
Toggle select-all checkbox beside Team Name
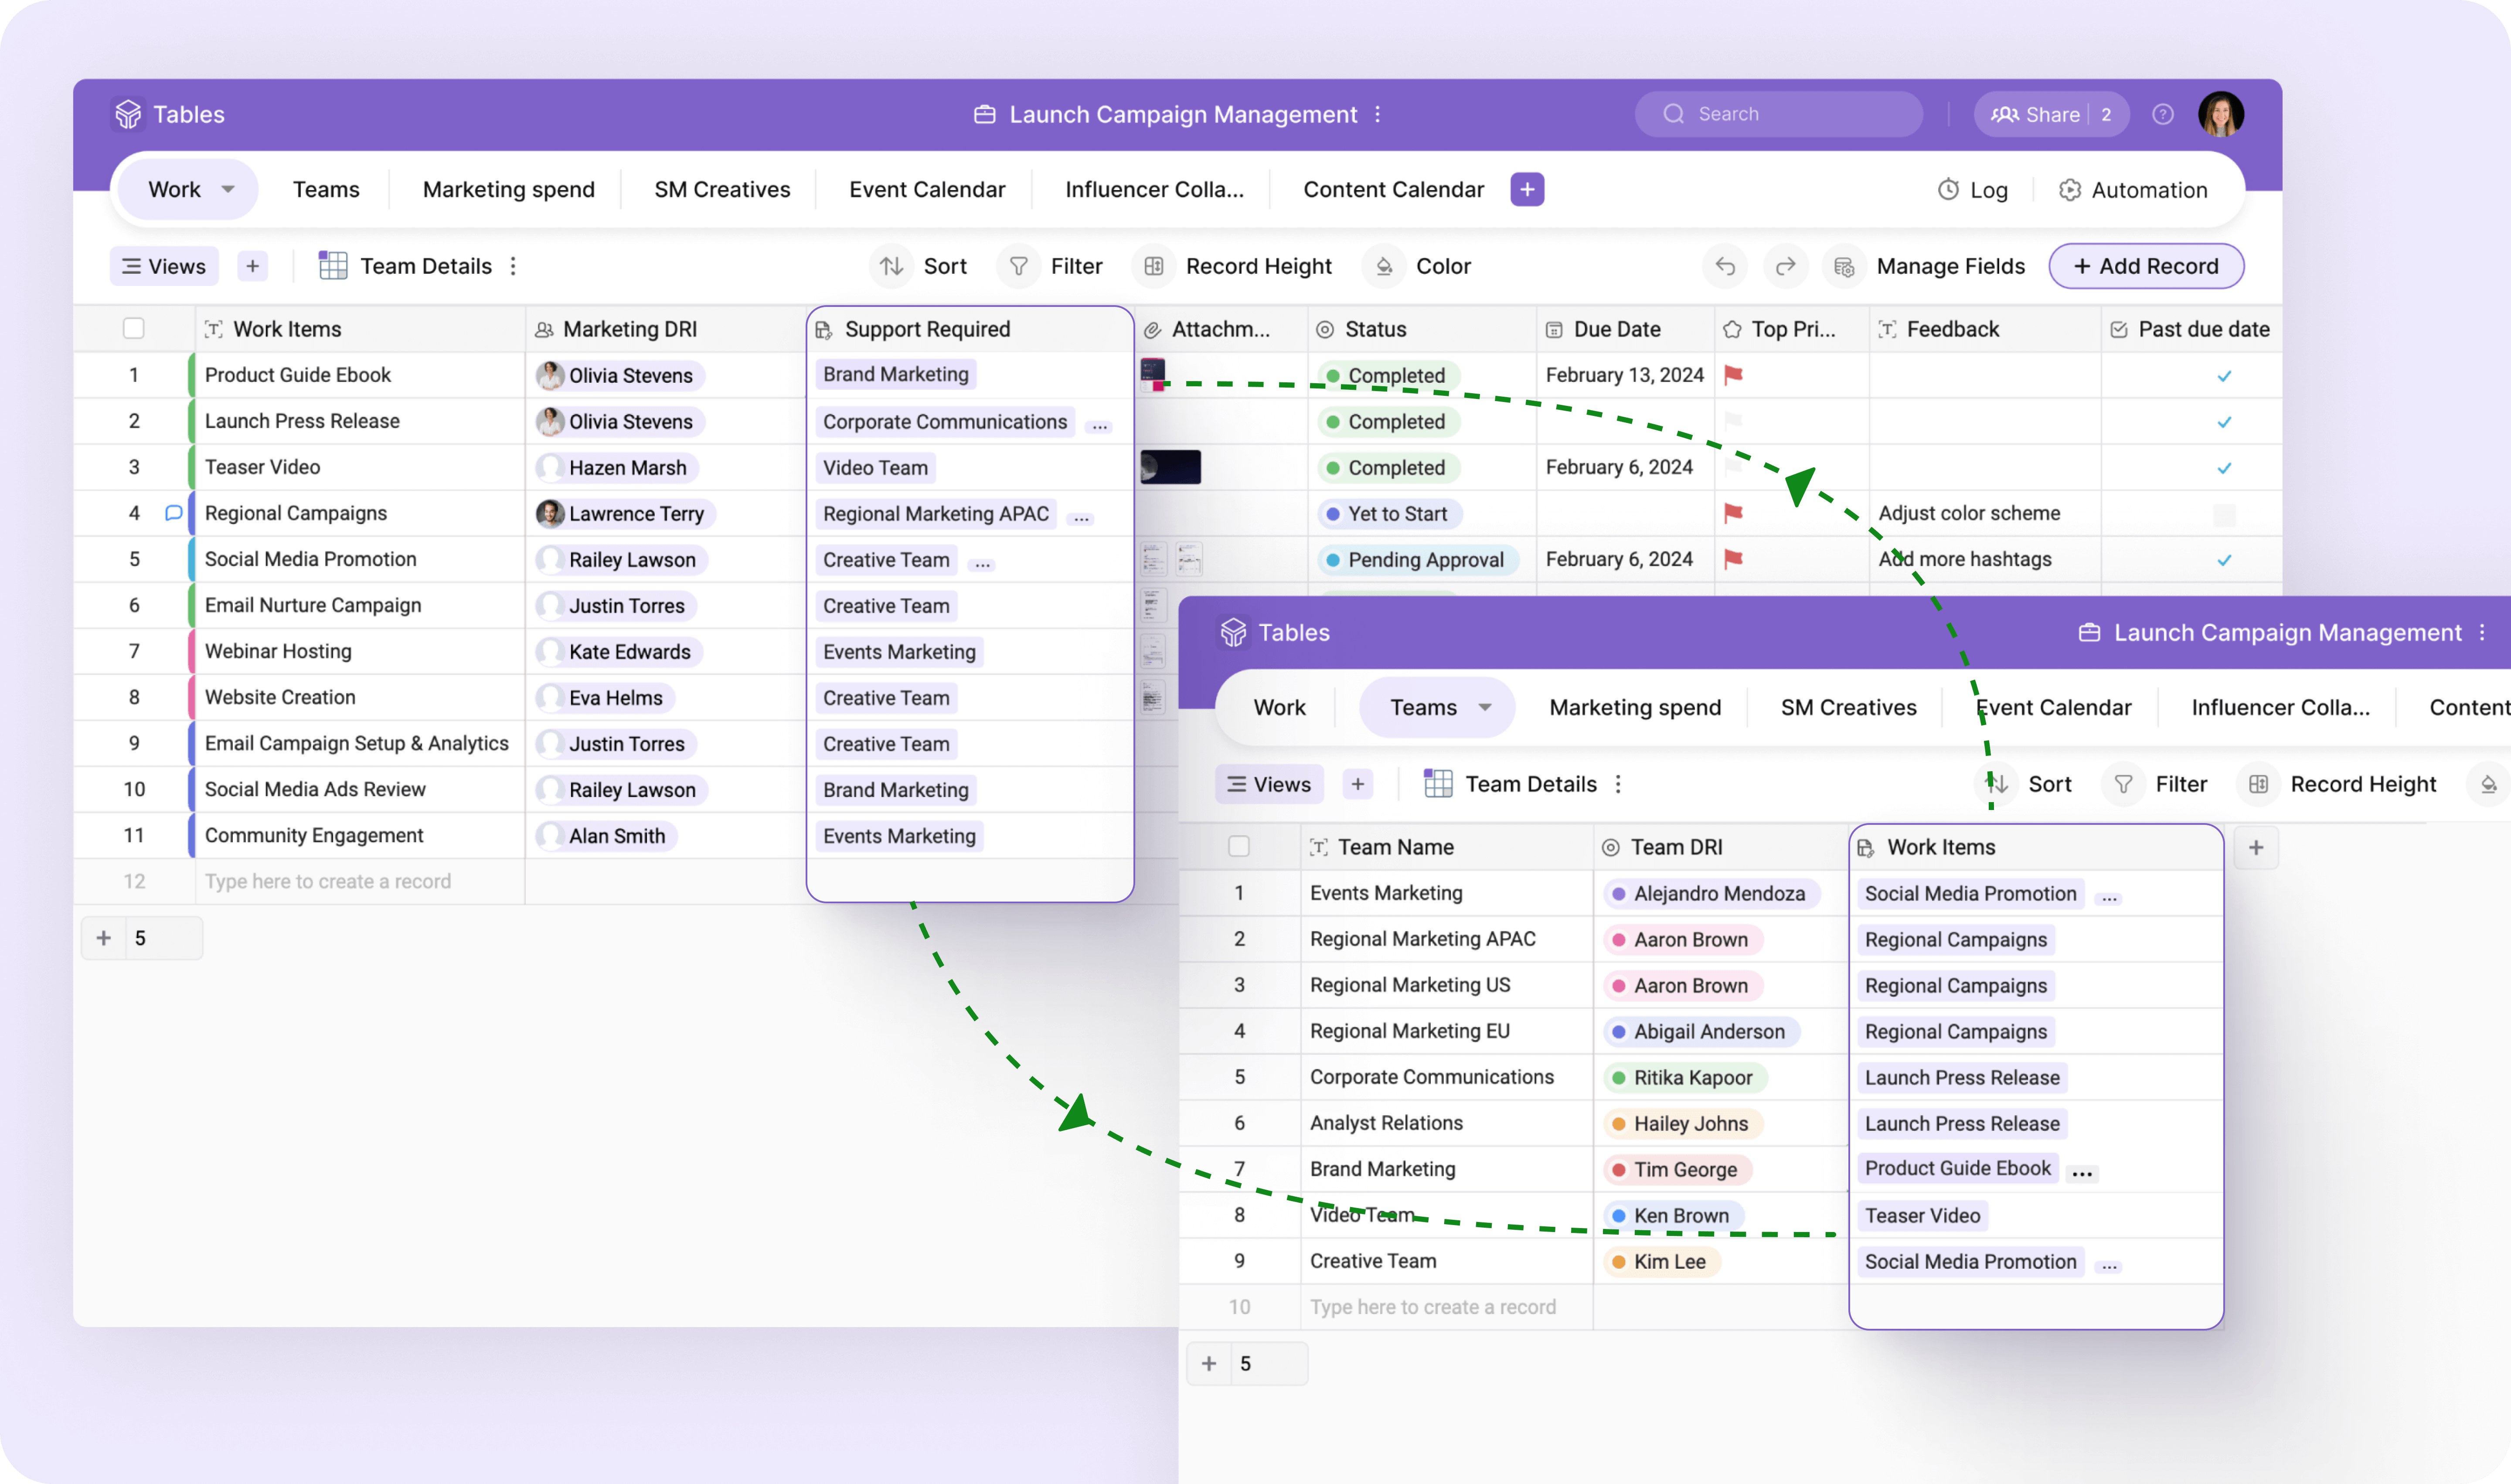pyautogui.click(x=1239, y=847)
